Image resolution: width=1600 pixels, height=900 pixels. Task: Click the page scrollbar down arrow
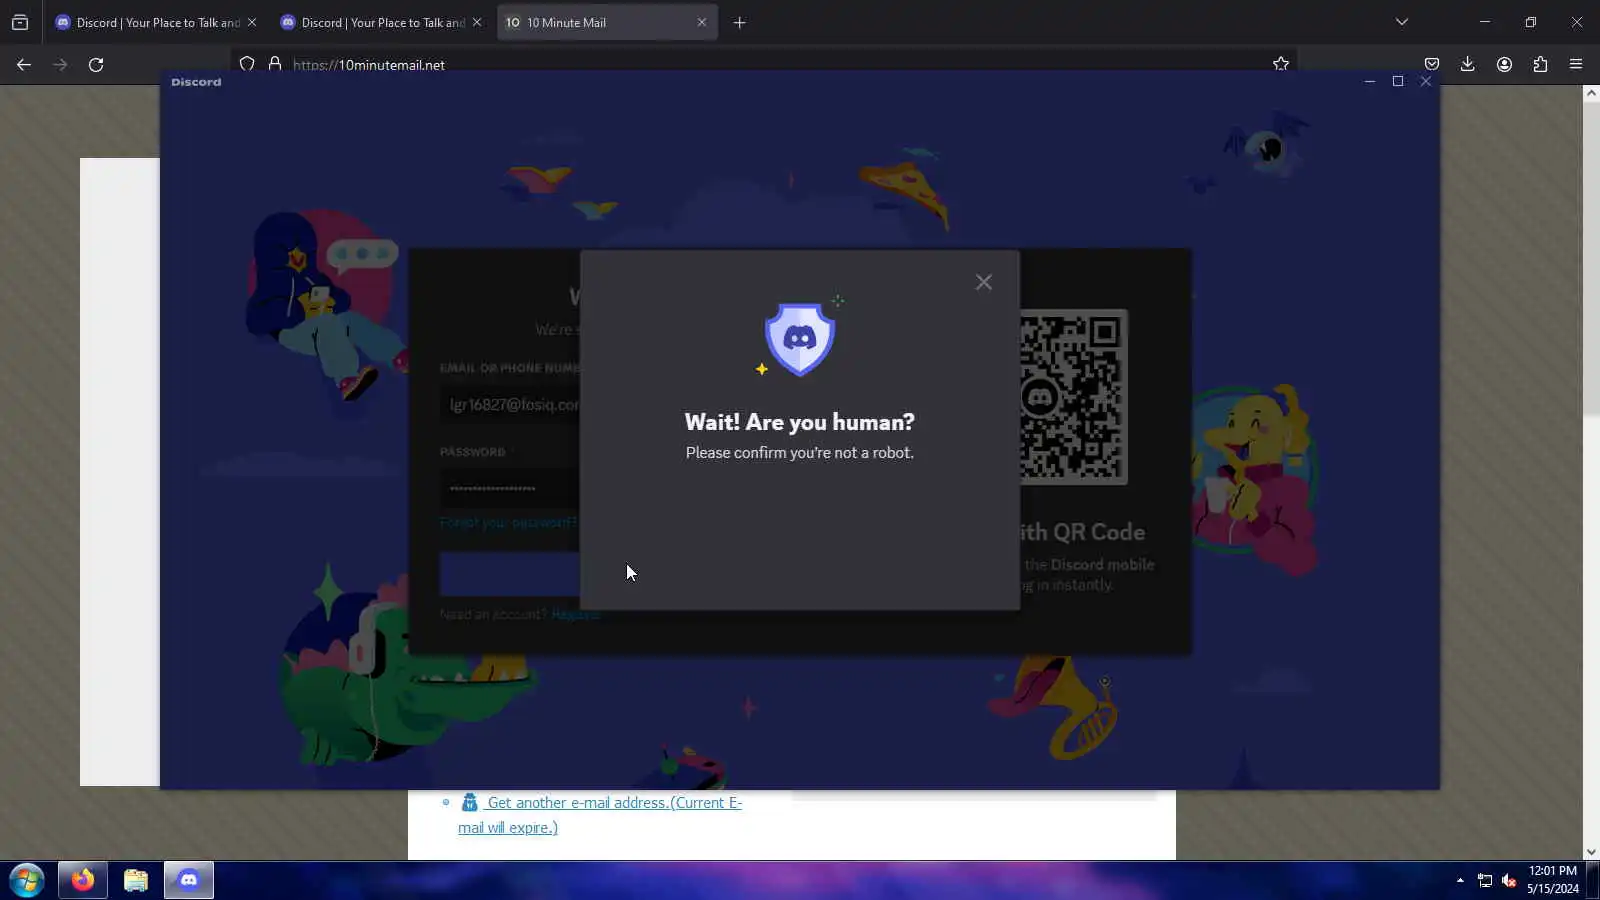point(1591,852)
